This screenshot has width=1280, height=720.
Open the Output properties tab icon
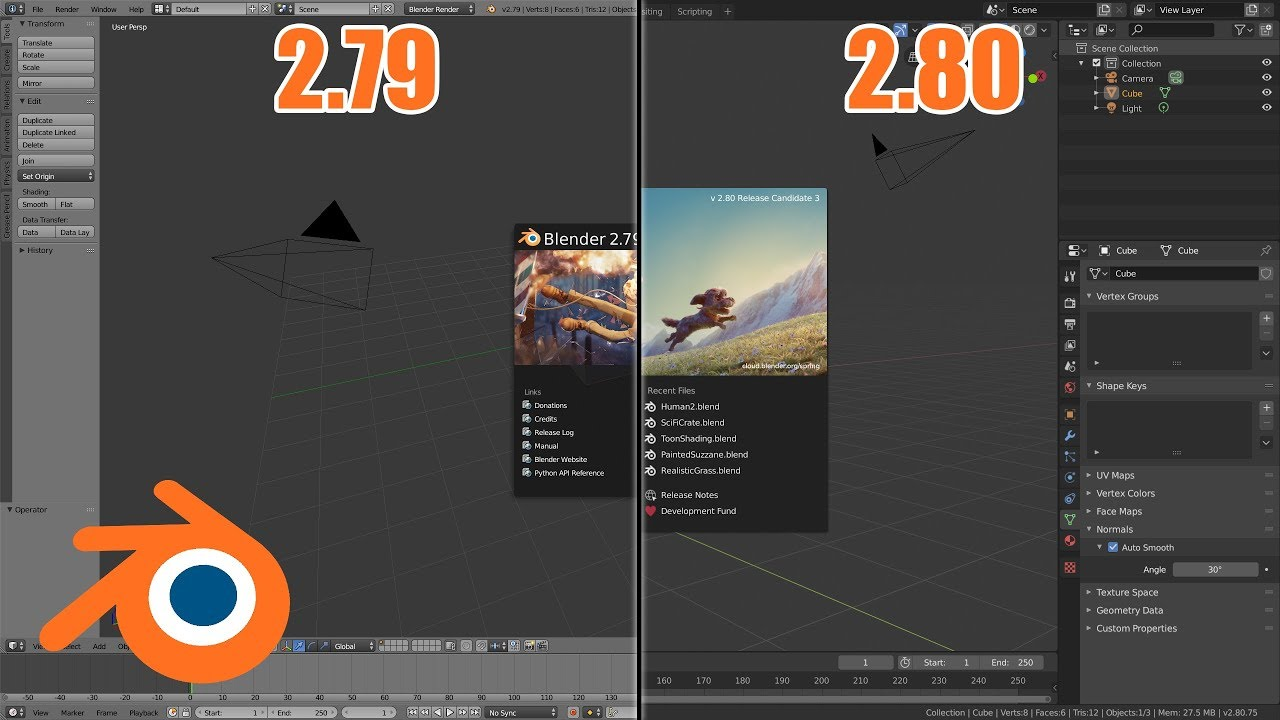(1070, 324)
